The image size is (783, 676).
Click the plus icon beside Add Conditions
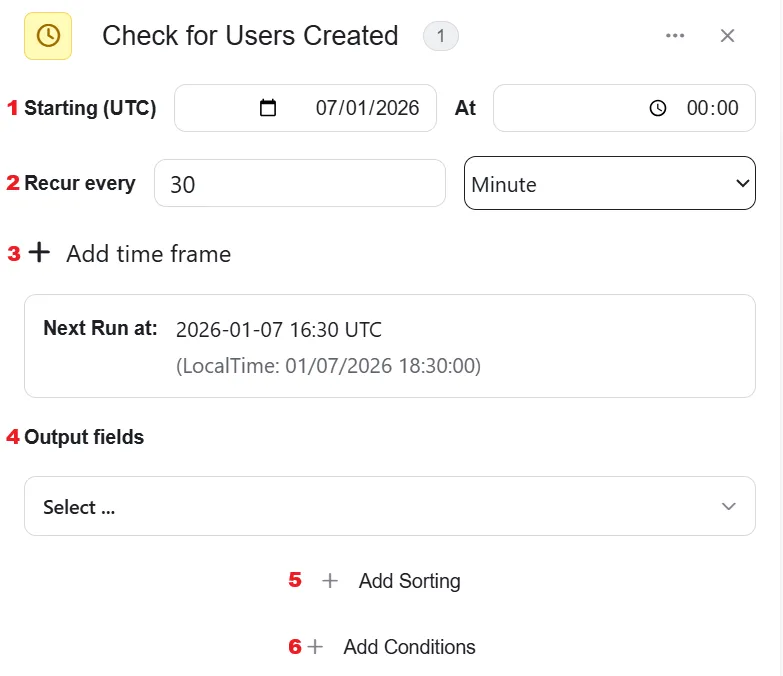click(315, 647)
